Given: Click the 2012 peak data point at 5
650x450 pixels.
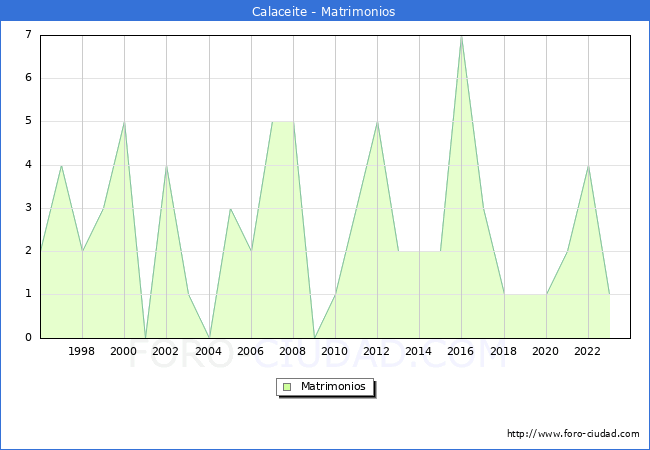Looking at the screenshot, I should click(377, 122).
